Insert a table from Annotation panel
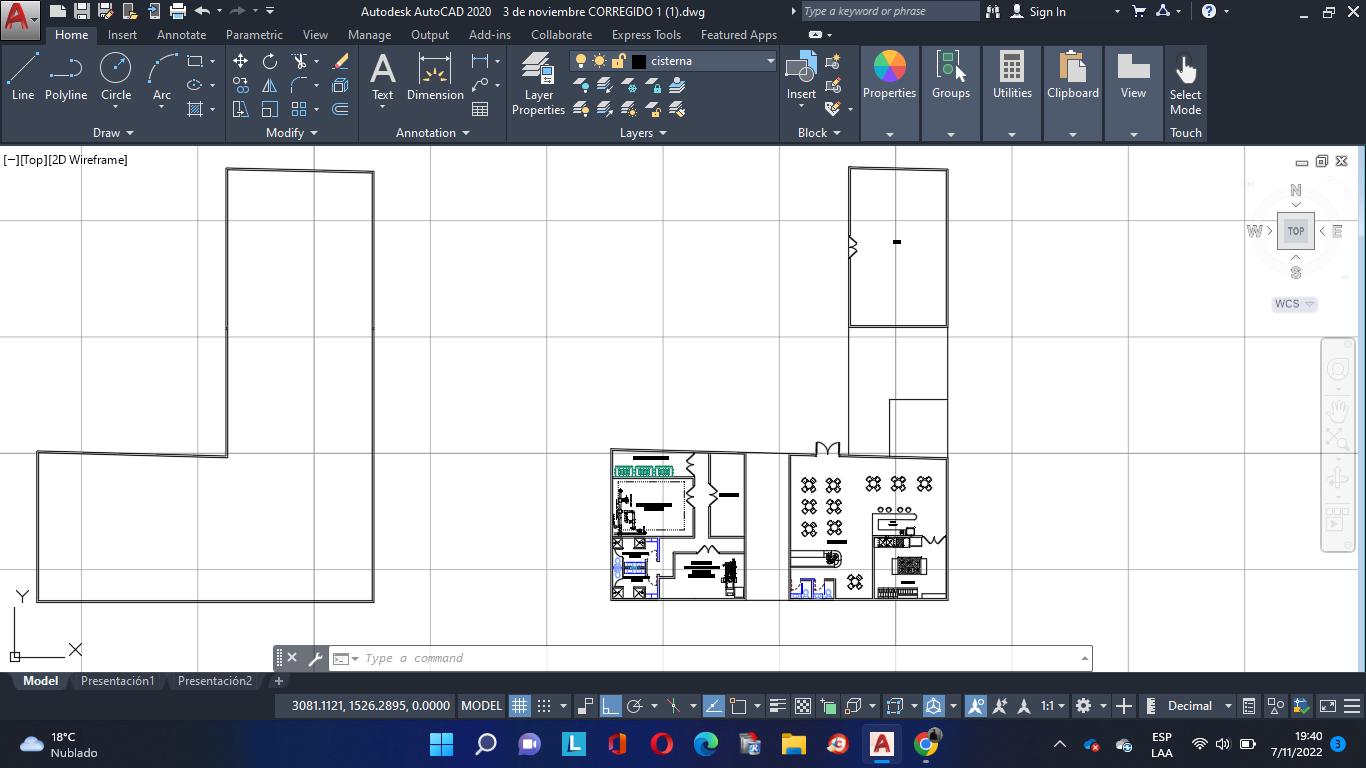Viewport: 1366px width, 768px height. pyautogui.click(x=480, y=109)
